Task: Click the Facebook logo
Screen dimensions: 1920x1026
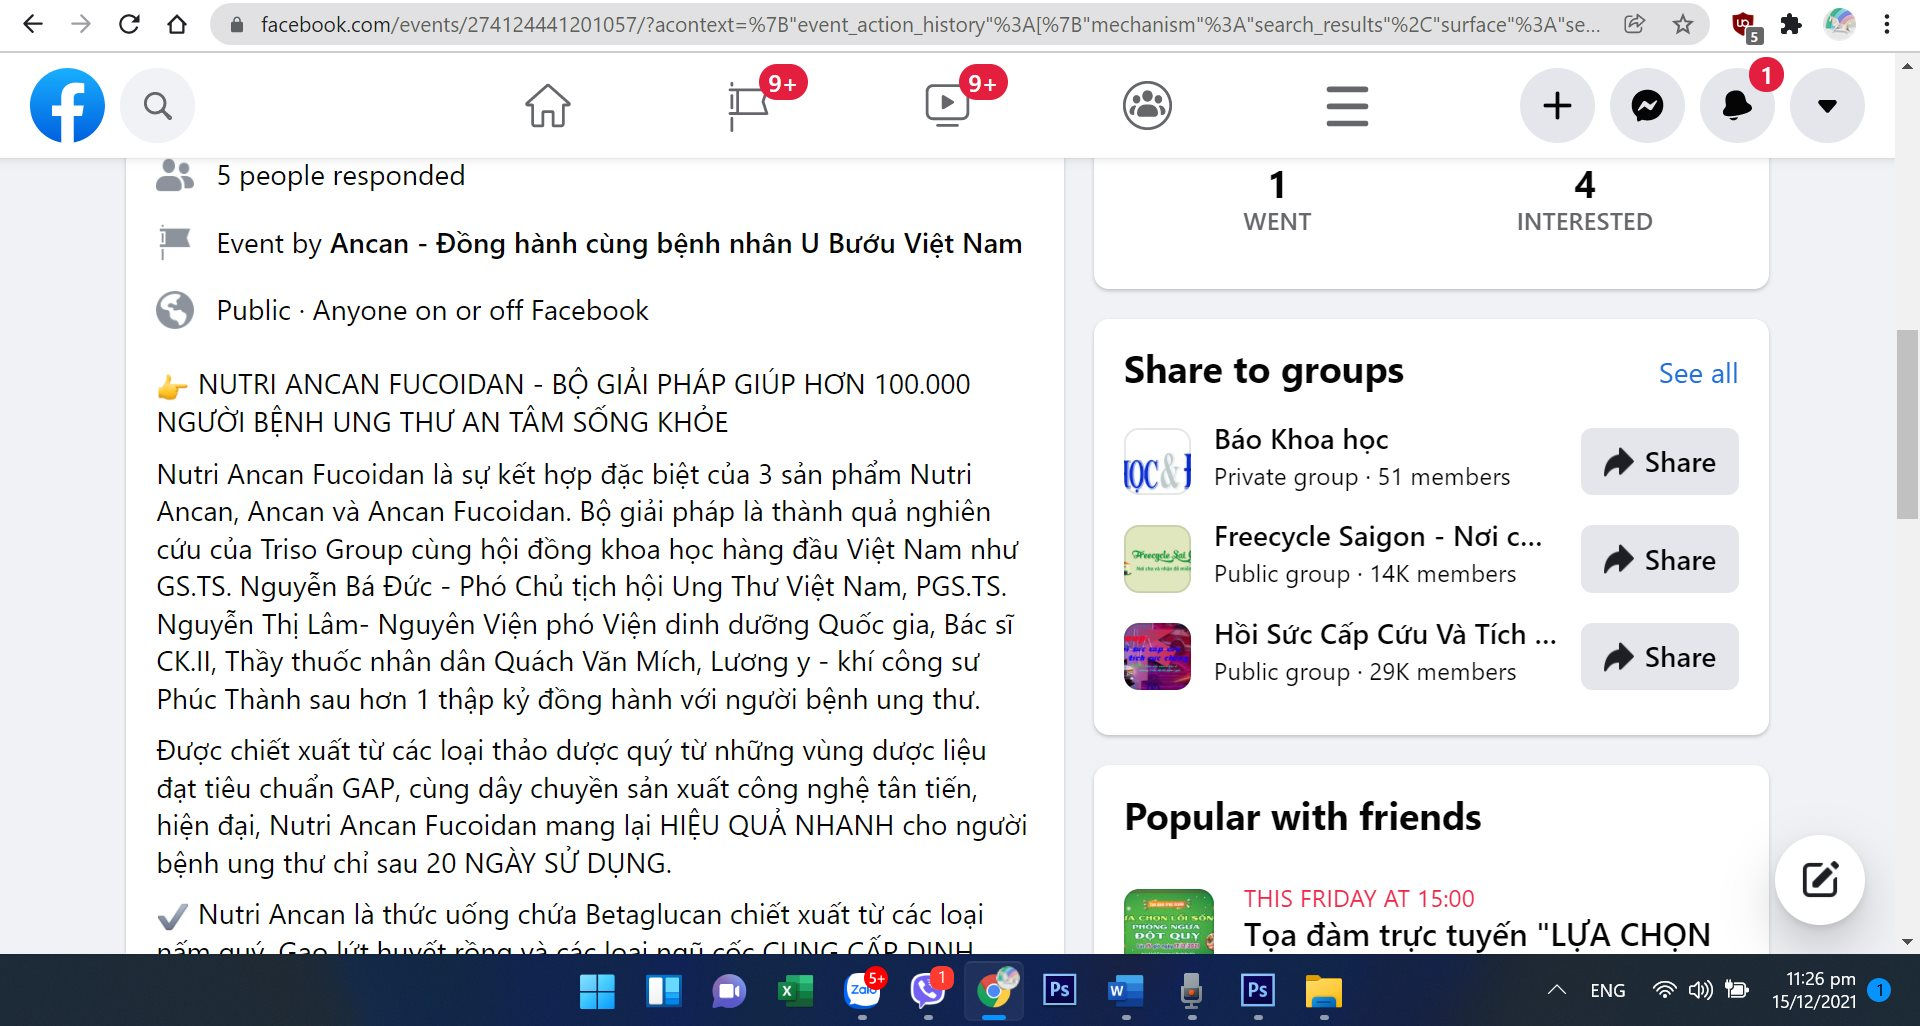Action: 67,105
